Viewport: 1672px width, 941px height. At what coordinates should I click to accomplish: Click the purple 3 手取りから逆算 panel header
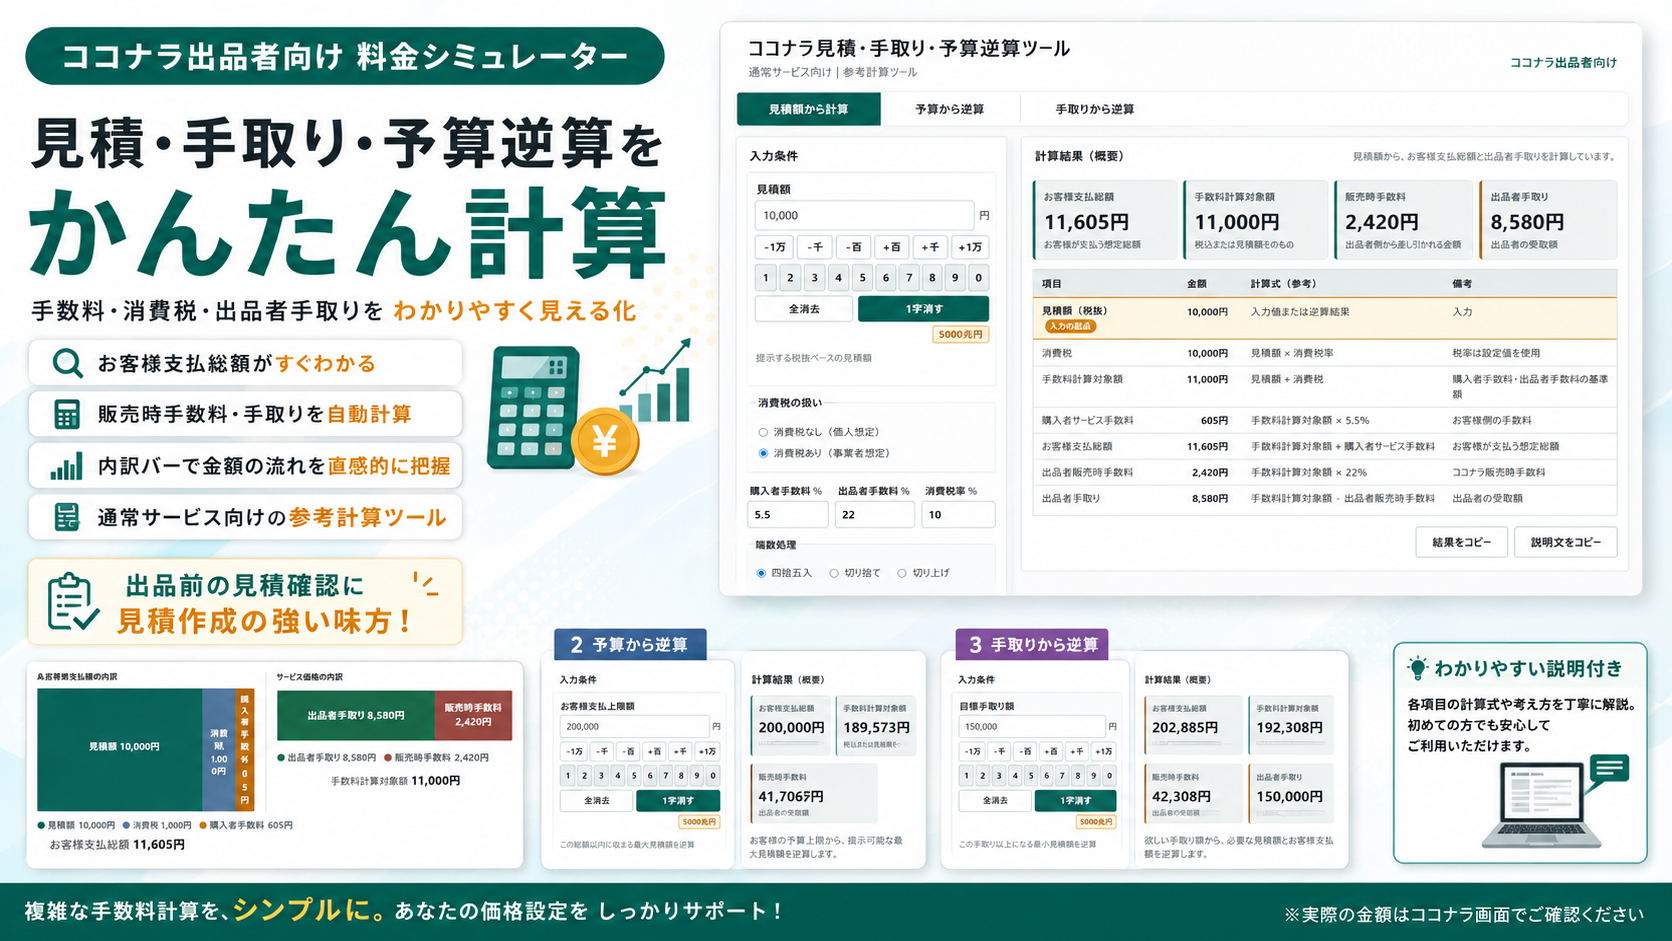click(1031, 645)
